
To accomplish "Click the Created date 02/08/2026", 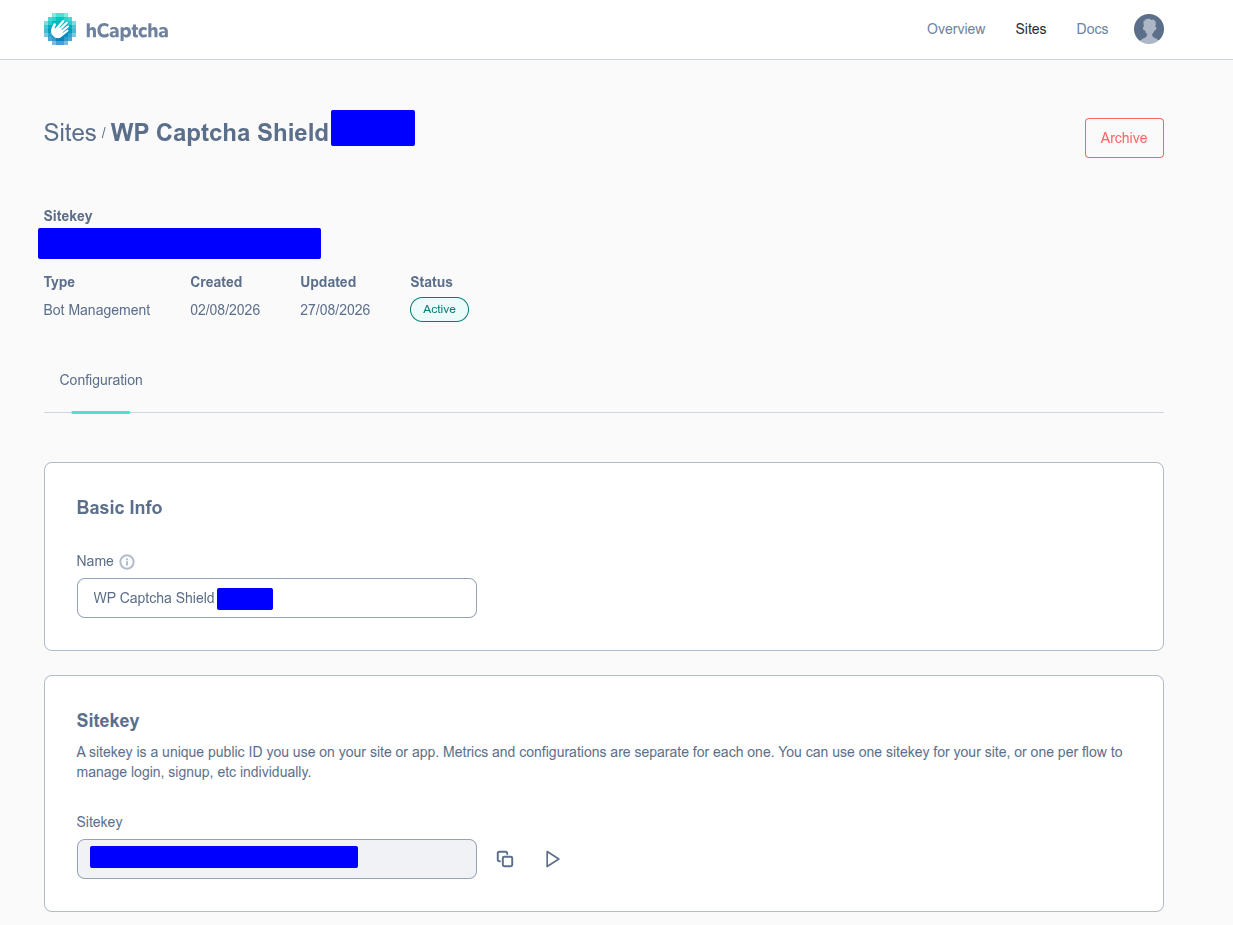I will coord(225,310).
